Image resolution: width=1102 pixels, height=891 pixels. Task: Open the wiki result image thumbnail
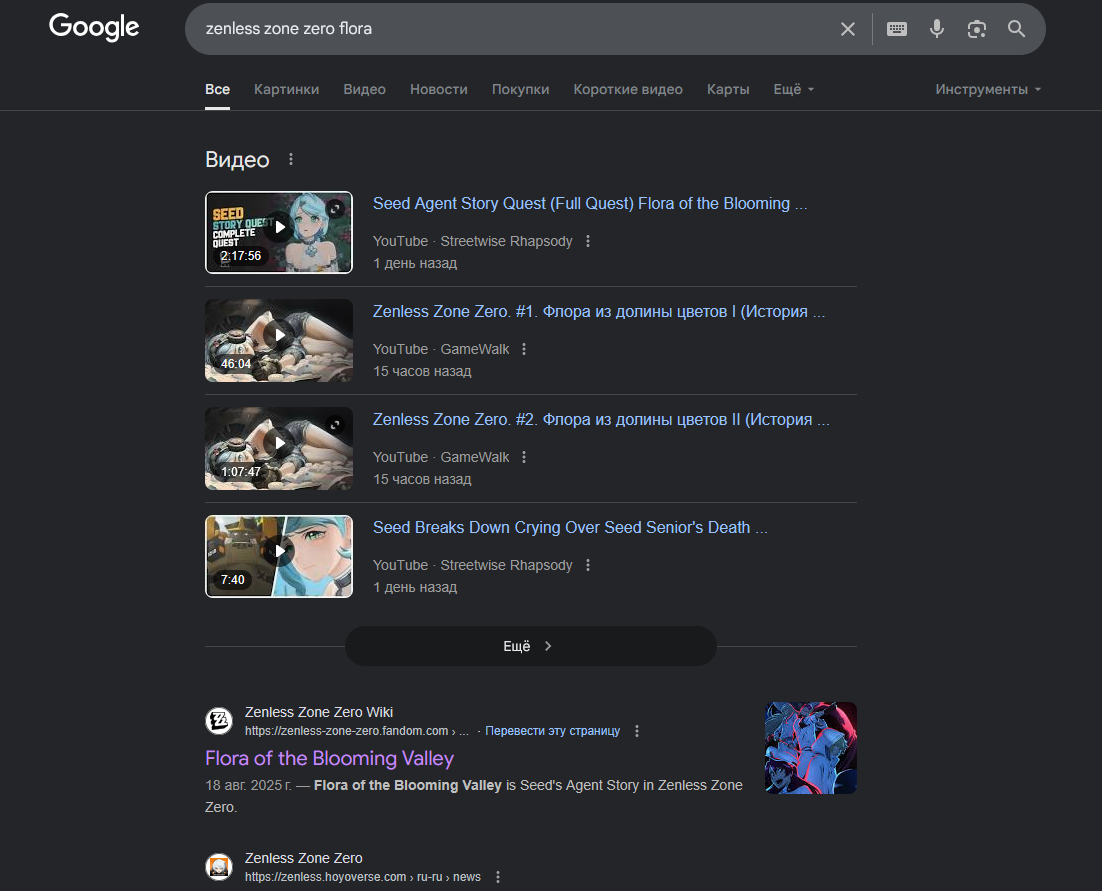click(x=810, y=748)
